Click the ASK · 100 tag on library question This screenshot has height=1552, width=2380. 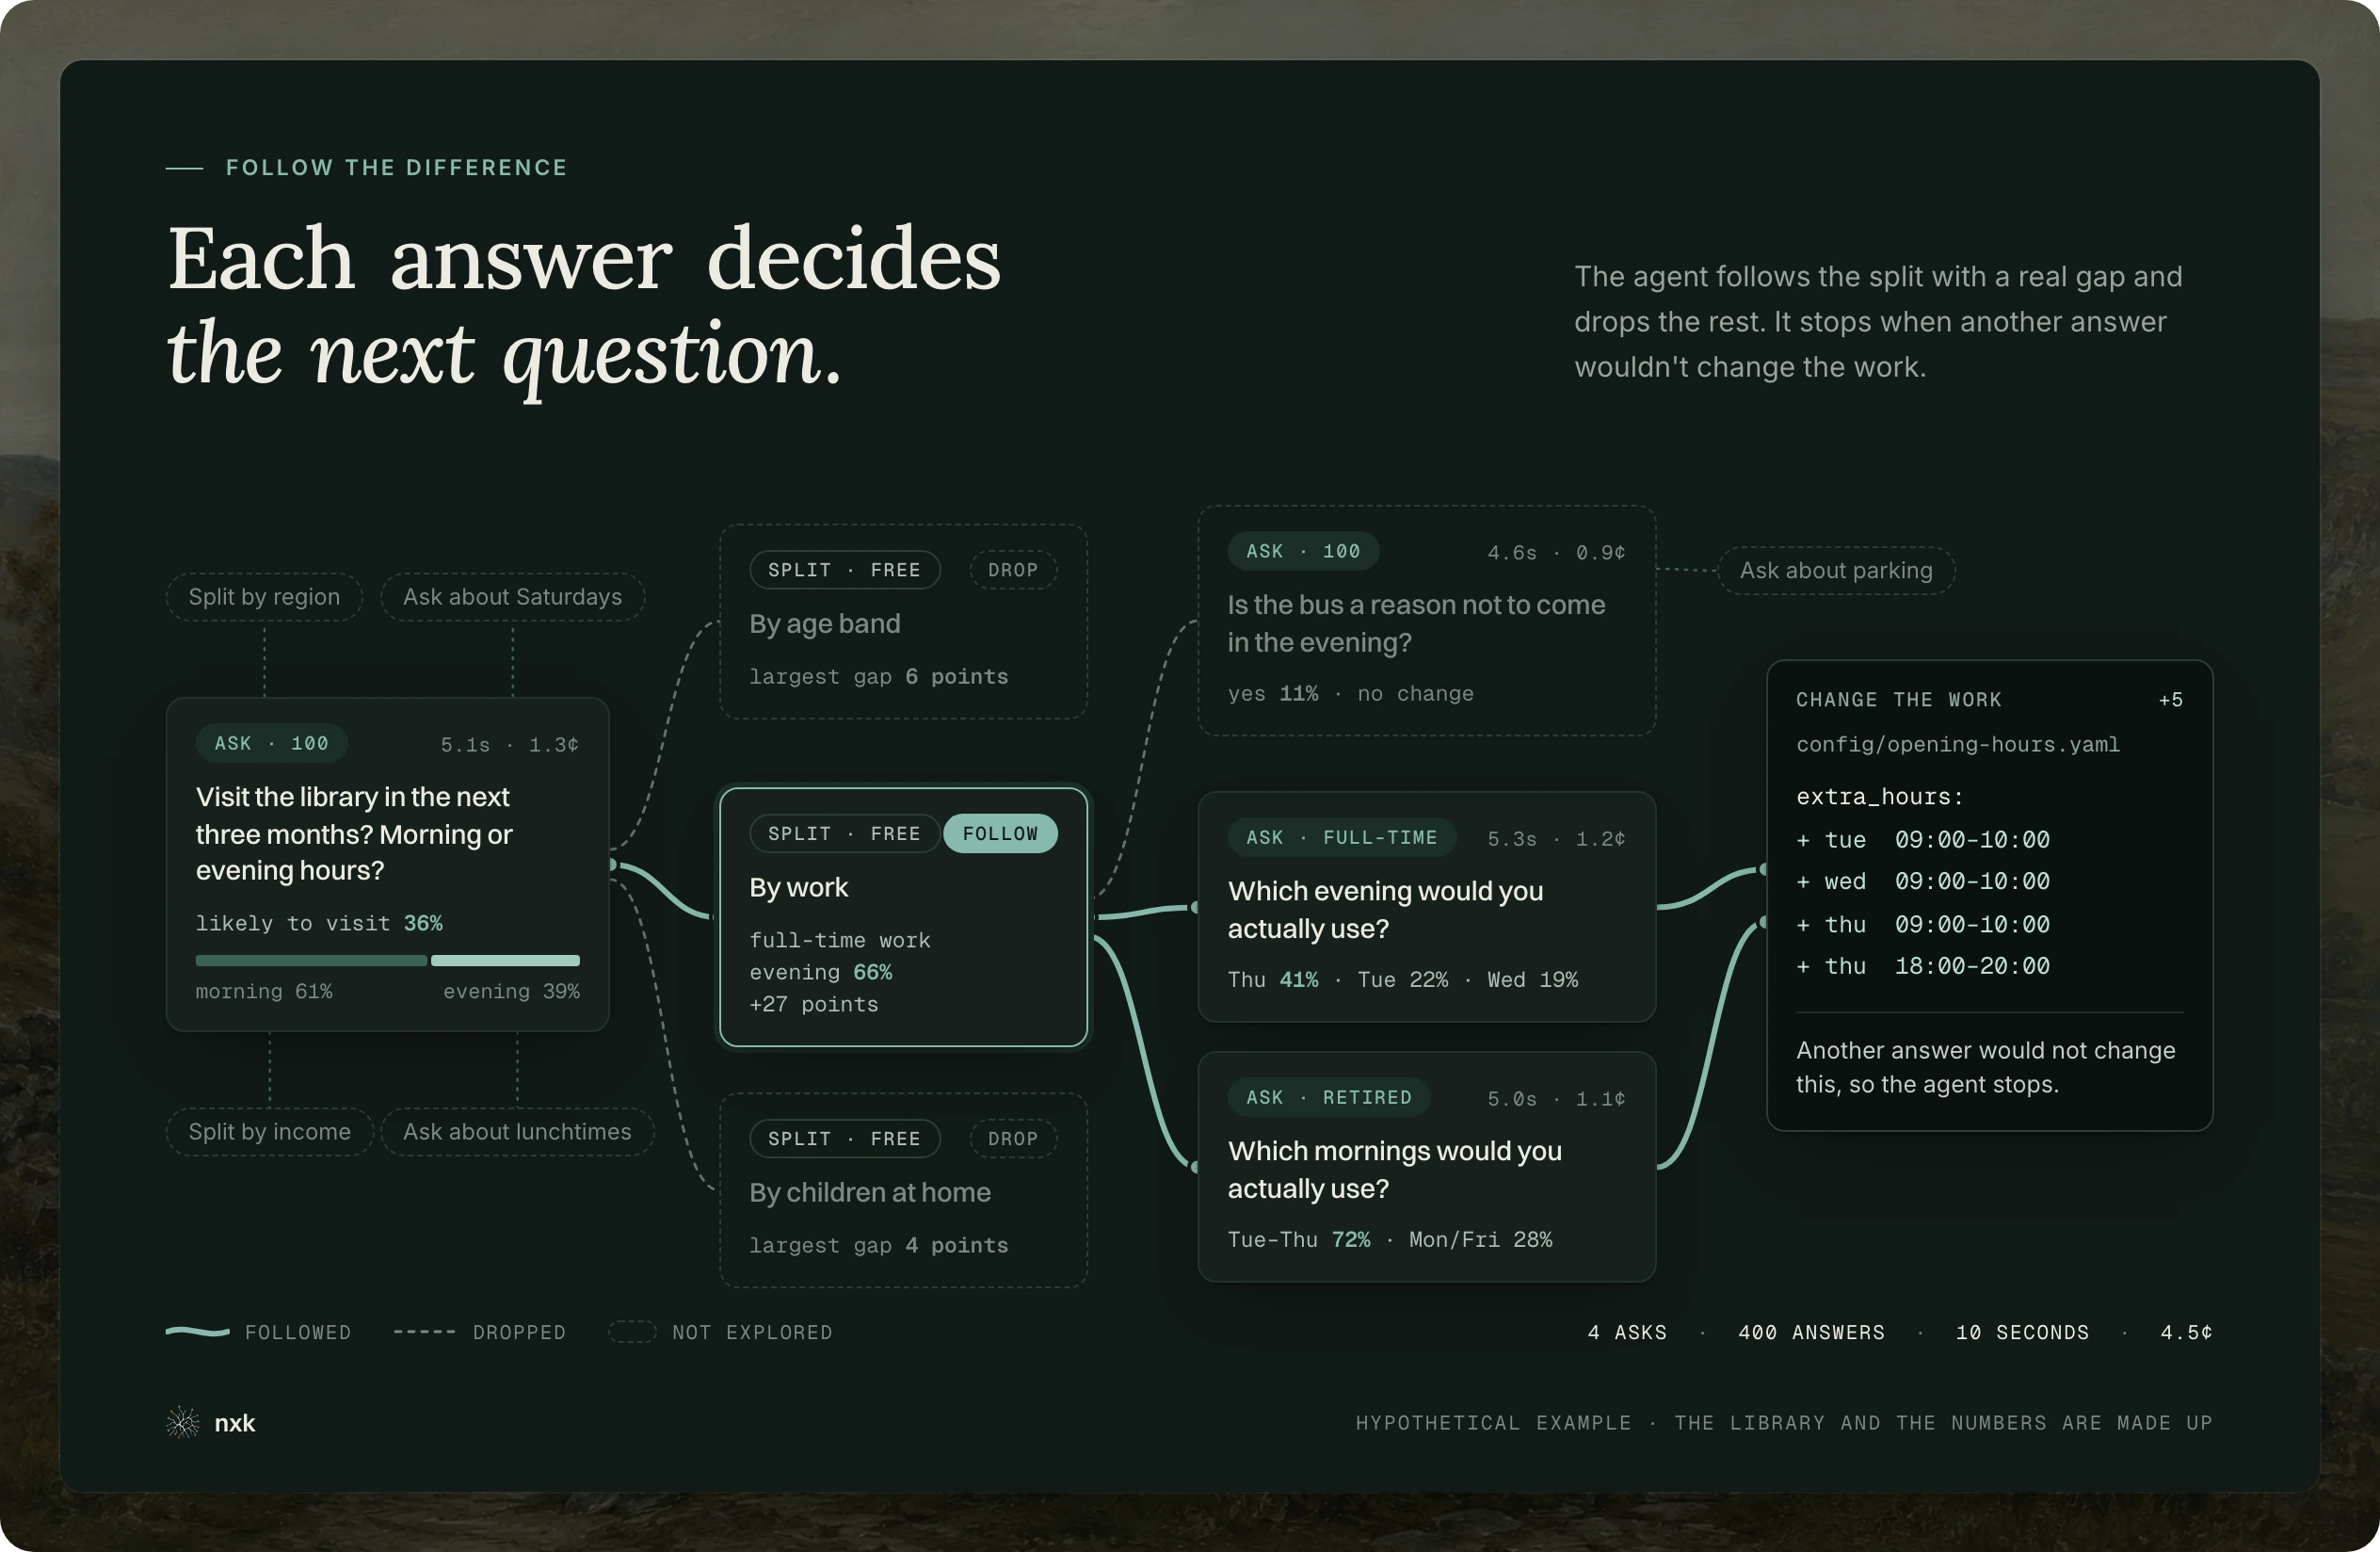click(271, 743)
